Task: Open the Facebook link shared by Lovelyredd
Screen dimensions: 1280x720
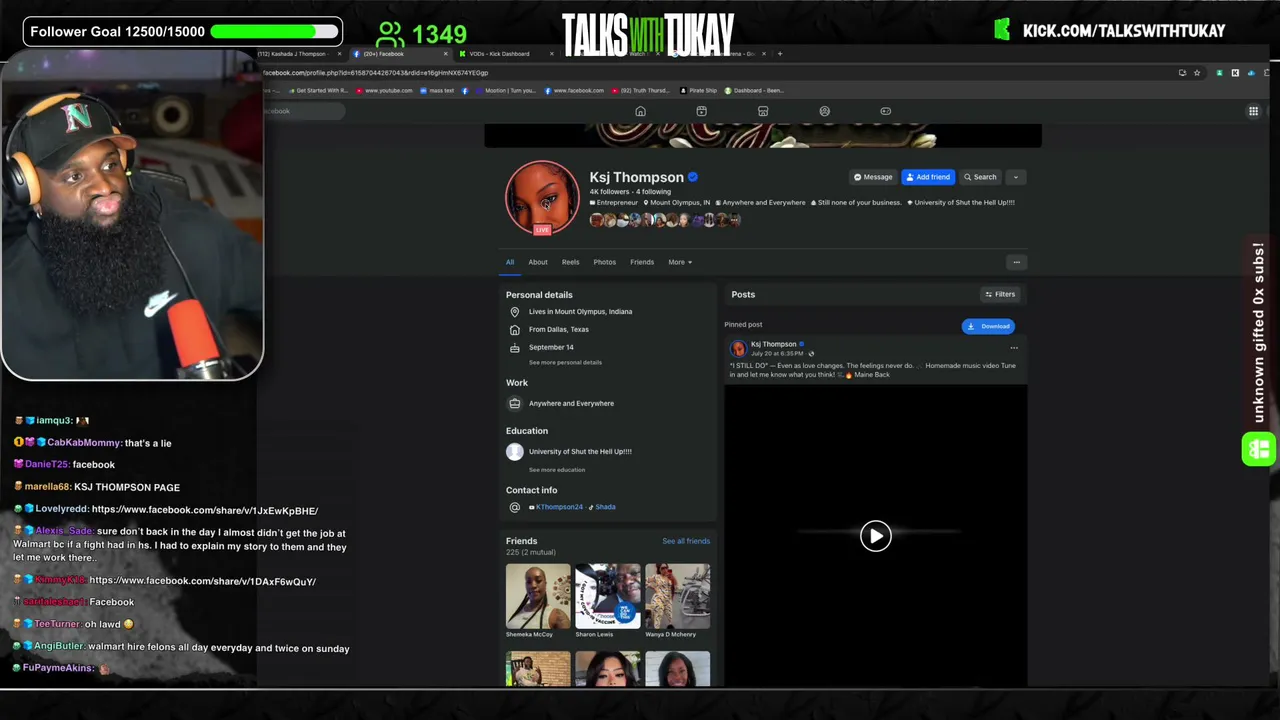Action: click(205, 510)
